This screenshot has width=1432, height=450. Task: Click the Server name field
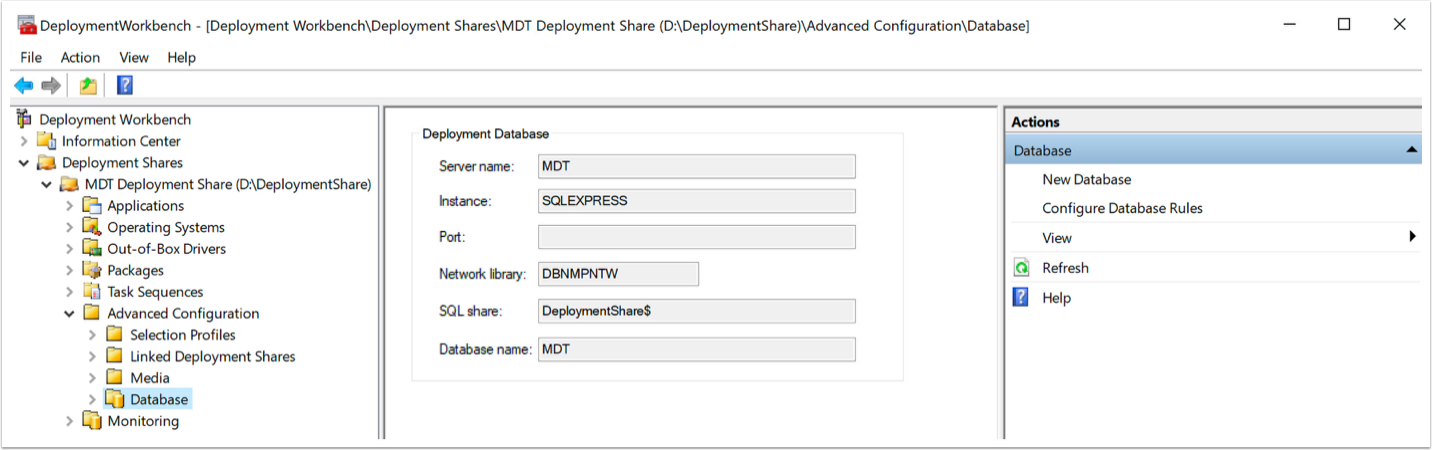(x=697, y=166)
